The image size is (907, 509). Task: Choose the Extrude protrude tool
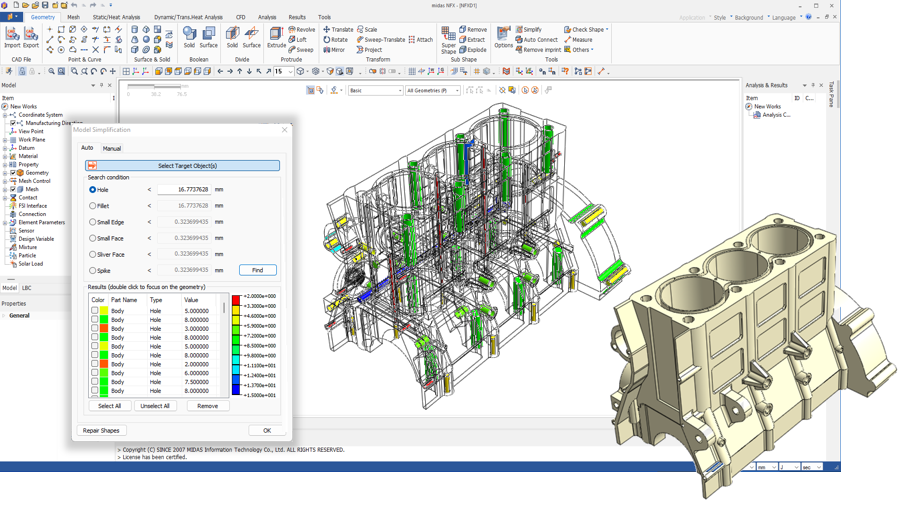pyautogui.click(x=276, y=37)
